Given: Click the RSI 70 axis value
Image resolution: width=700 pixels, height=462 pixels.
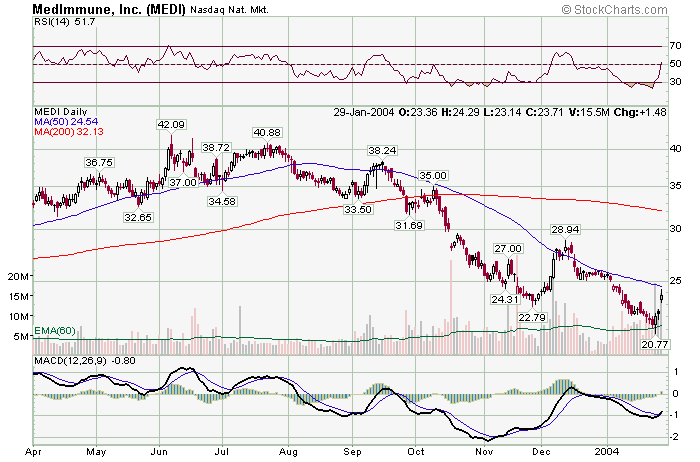Looking at the screenshot, I should (x=675, y=46).
